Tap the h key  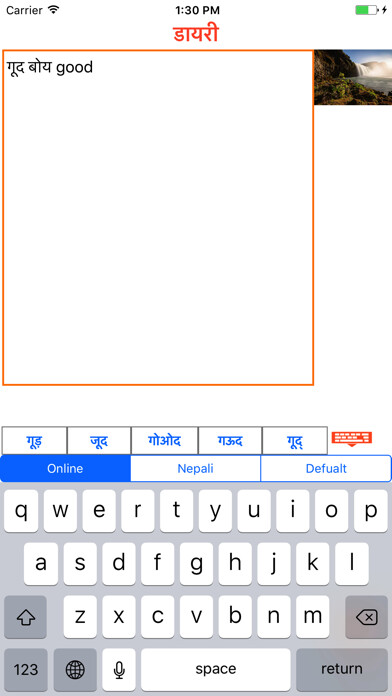click(x=235, y=564)
